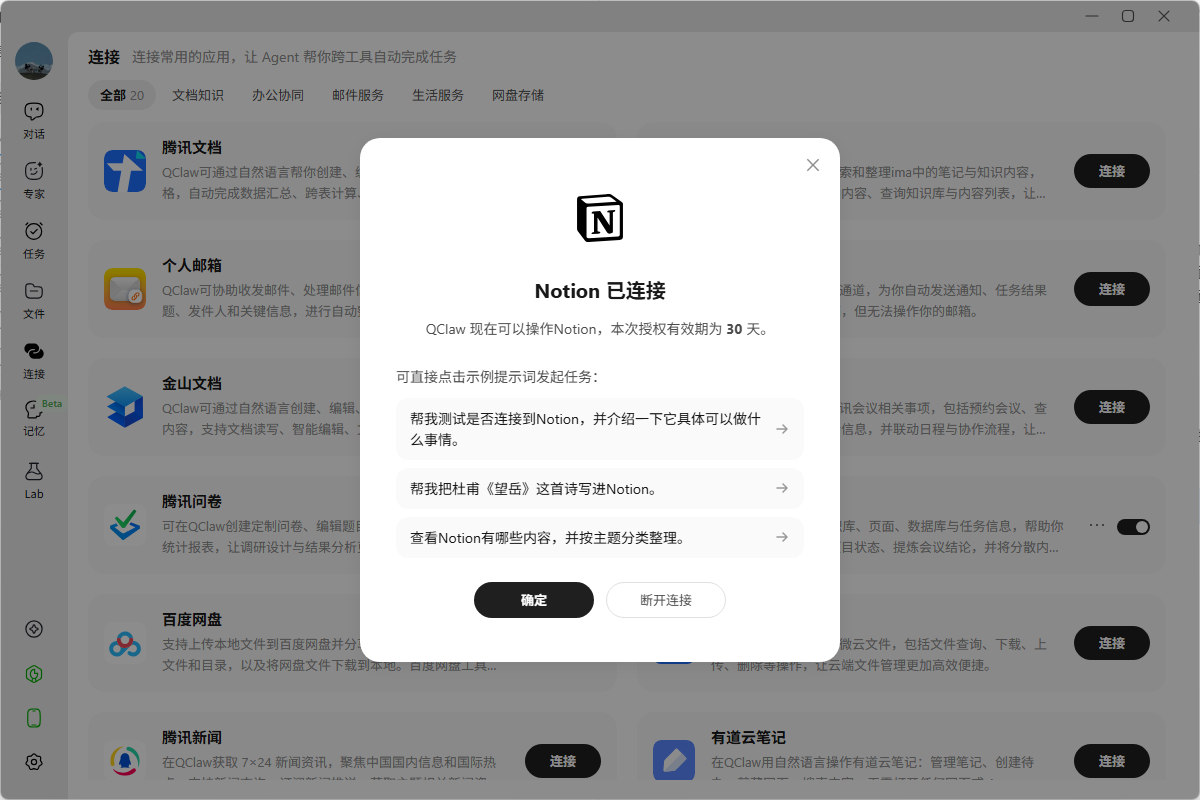Select prompt 帮我把杜甫《望岳》这首诗写进Notion
Image resolution: width=1200 pixels, height=800 pixels.
tap(600, 488)
